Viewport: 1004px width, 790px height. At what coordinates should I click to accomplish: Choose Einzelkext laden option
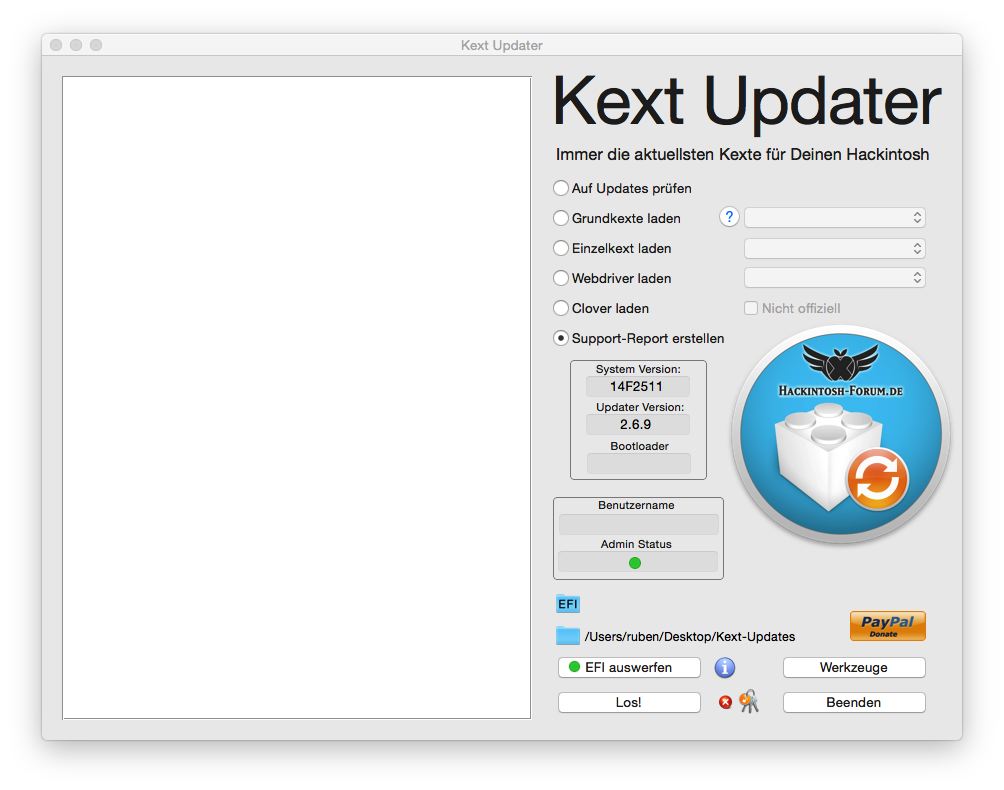point(560,248)
